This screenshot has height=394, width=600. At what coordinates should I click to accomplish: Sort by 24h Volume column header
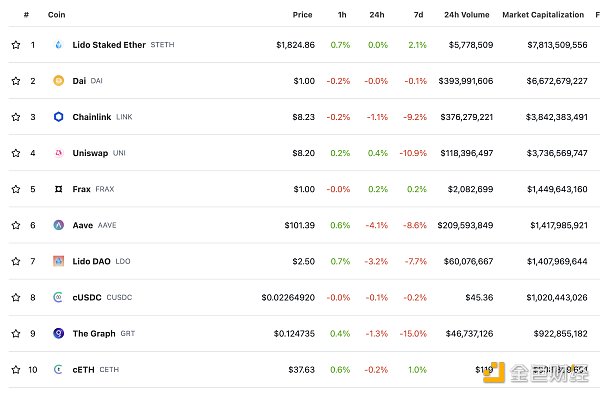pyautogui.click(x=466, y=15)
